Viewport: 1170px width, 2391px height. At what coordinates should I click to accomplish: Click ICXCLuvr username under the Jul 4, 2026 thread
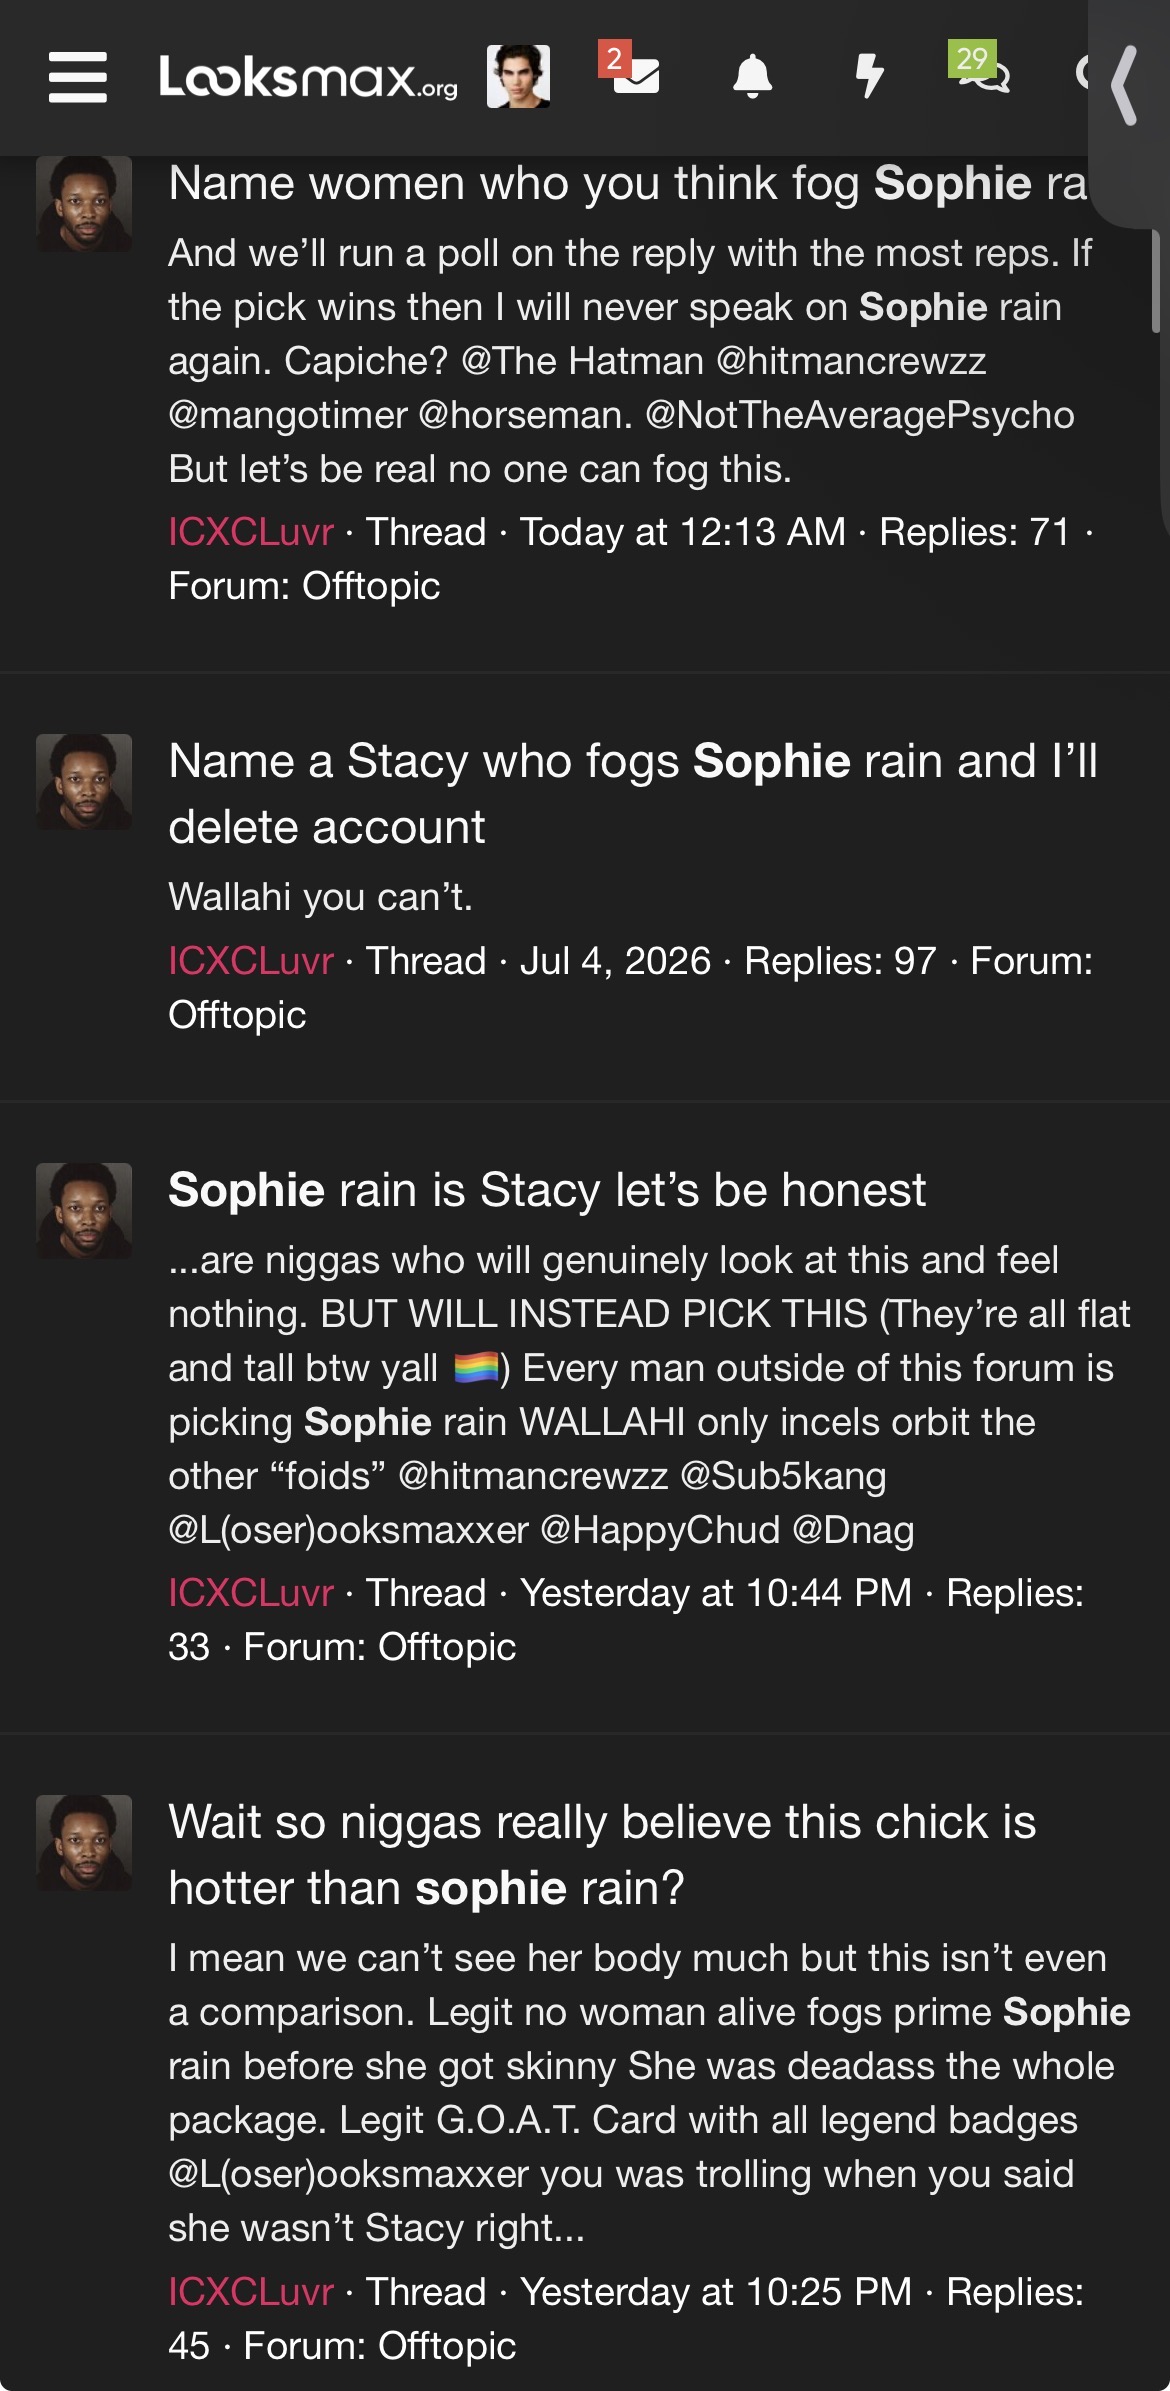(x=251, y=961)
